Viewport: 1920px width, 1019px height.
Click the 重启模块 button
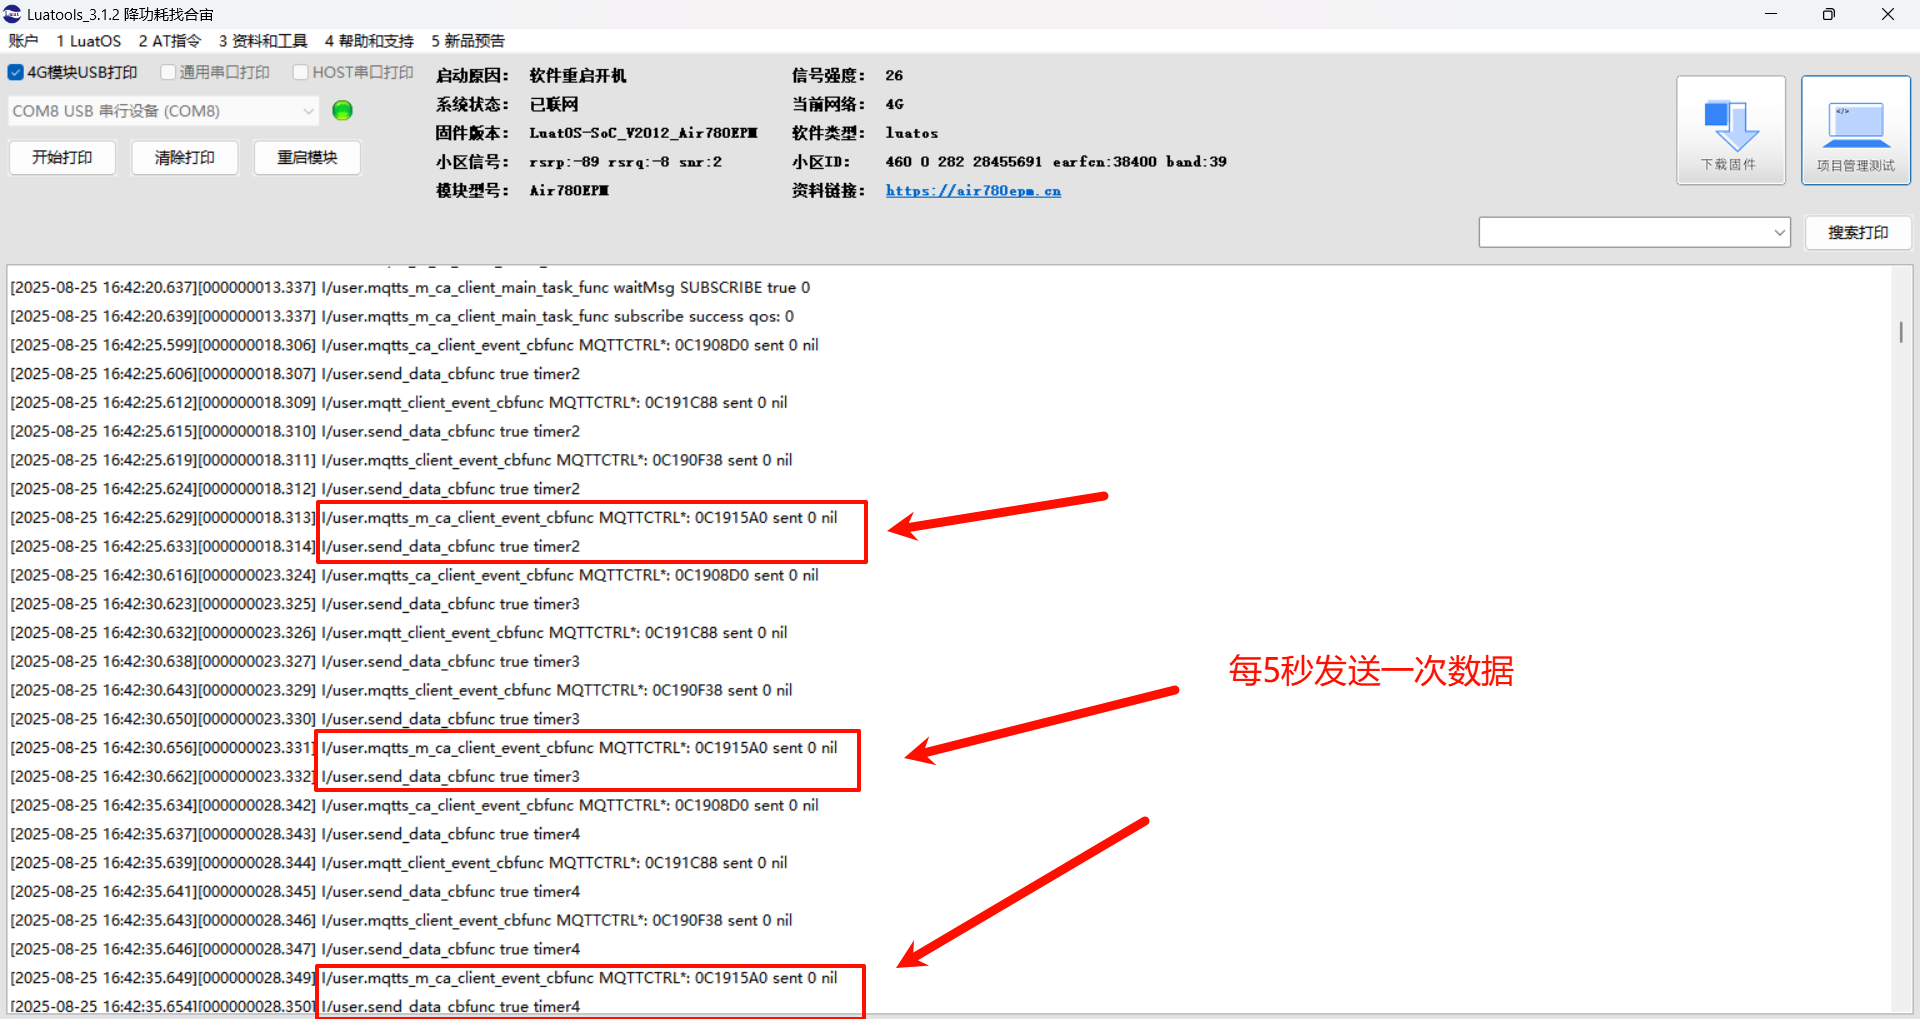point(307,158)
